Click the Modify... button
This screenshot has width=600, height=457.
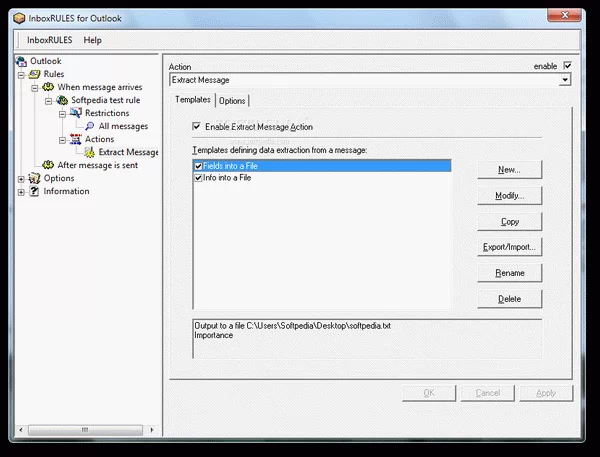click(x=509, y=196)
